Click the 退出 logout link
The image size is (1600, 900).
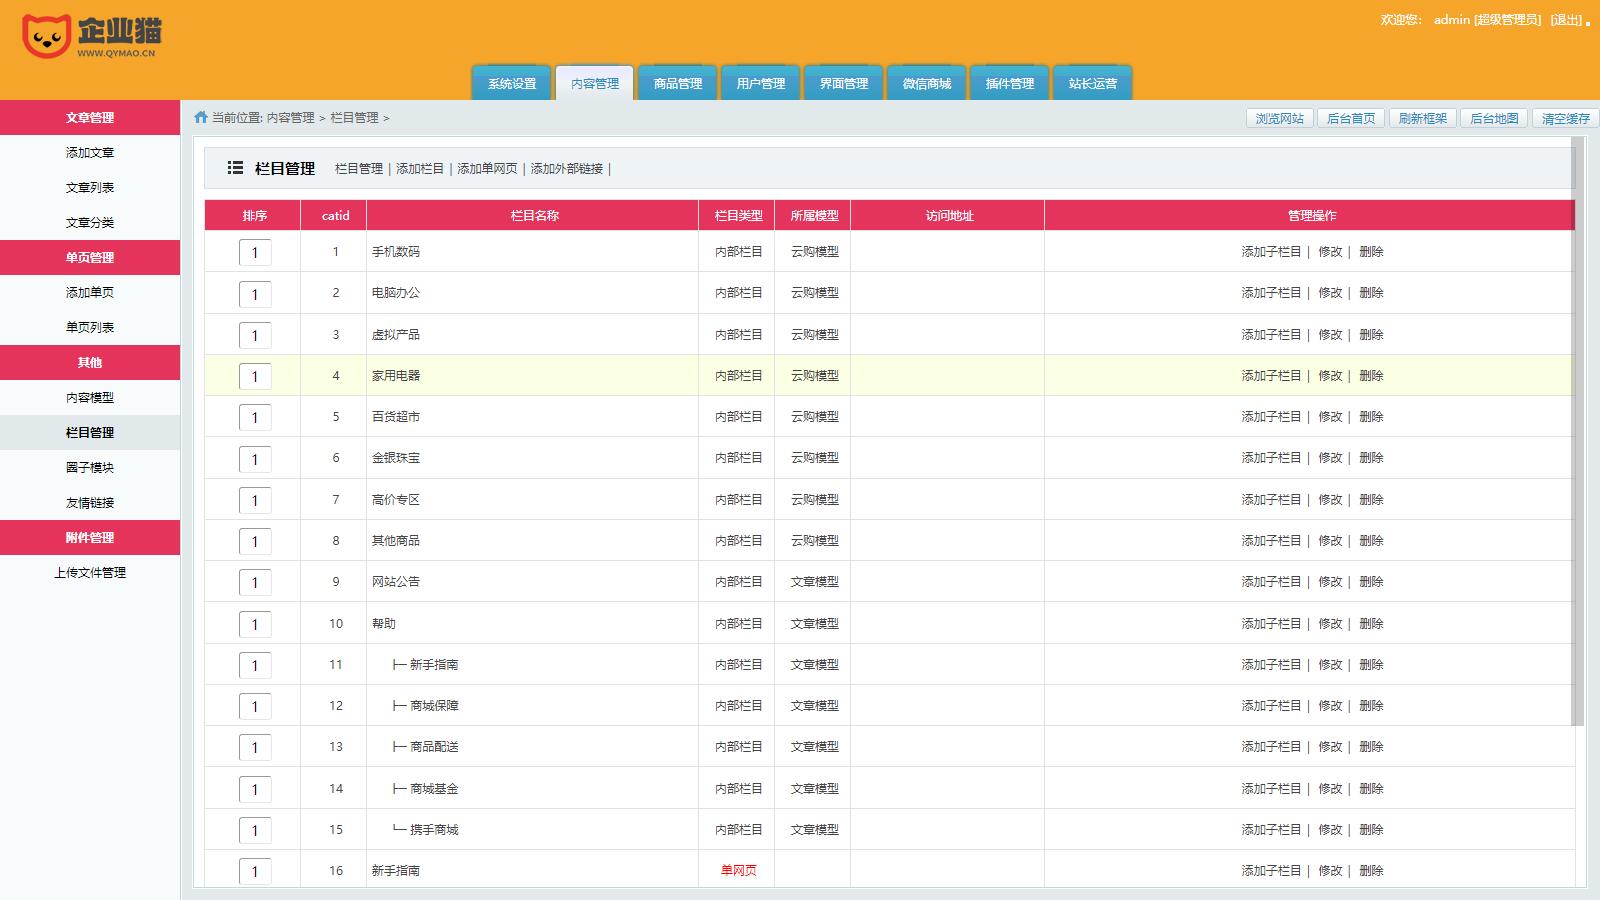pos(1567,20)
